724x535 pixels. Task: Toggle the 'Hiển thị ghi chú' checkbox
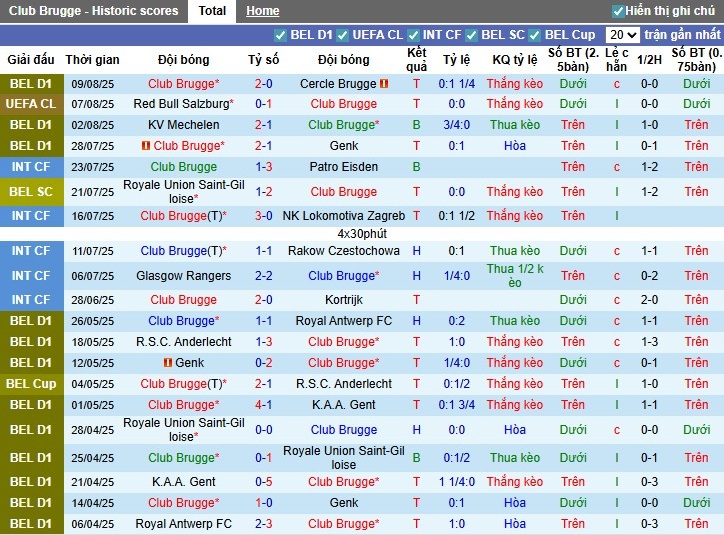(x=618, y=11)
